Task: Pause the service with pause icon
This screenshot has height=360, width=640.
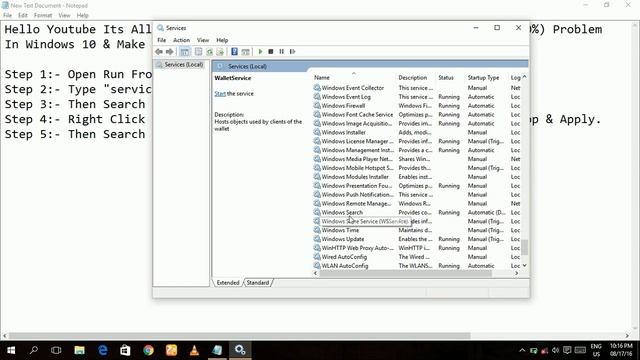Action: [282, 52]
